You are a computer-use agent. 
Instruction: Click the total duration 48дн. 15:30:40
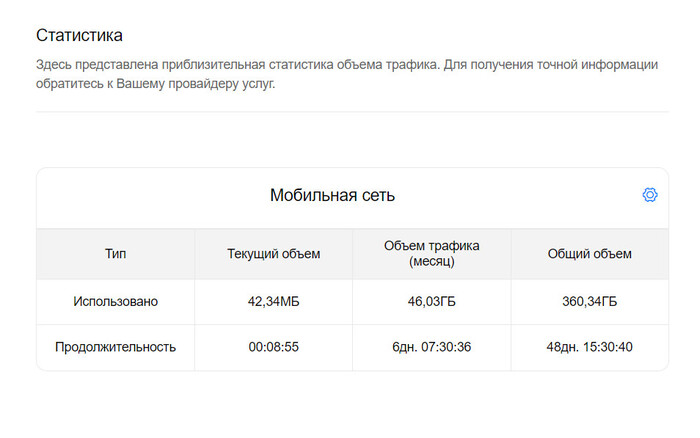[589, 347]
